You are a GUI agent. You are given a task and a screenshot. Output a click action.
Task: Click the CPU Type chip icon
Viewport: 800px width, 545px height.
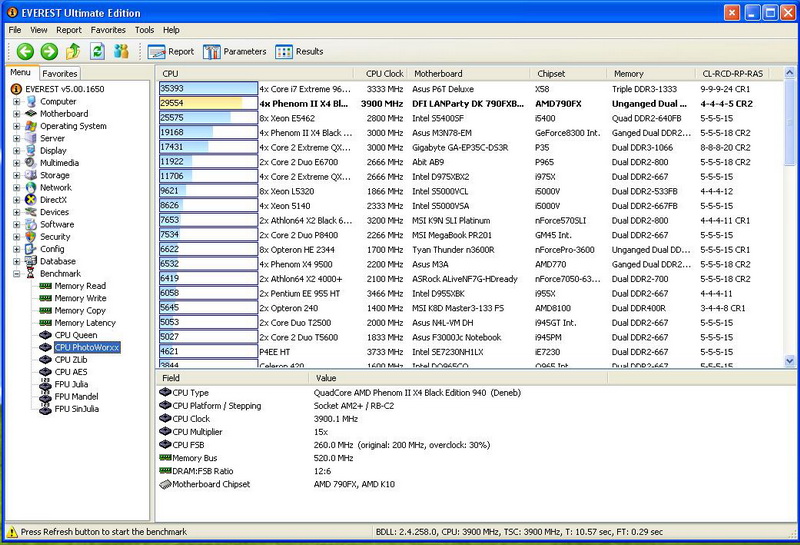(x=165, y=392)
